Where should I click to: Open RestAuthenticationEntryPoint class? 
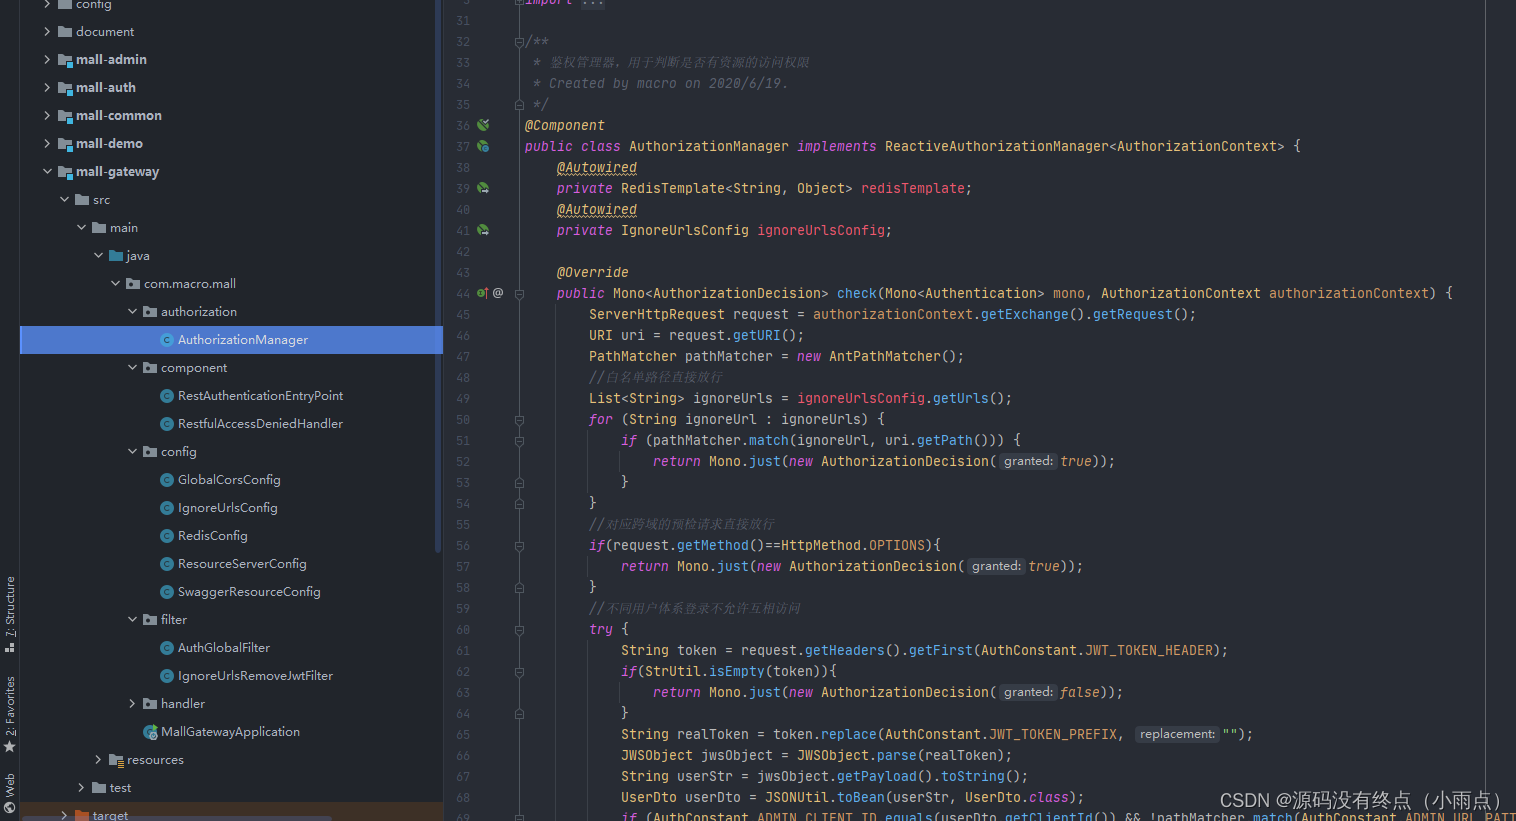coord(260,396)
